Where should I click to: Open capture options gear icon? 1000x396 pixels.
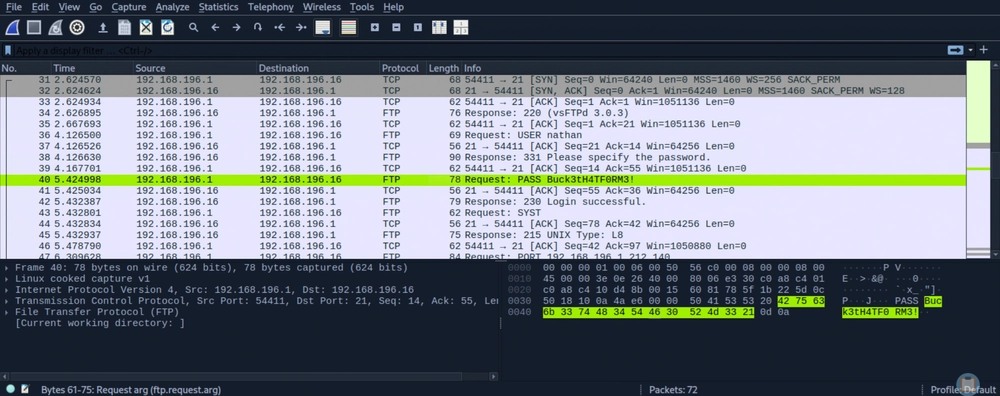pos(77,27)
